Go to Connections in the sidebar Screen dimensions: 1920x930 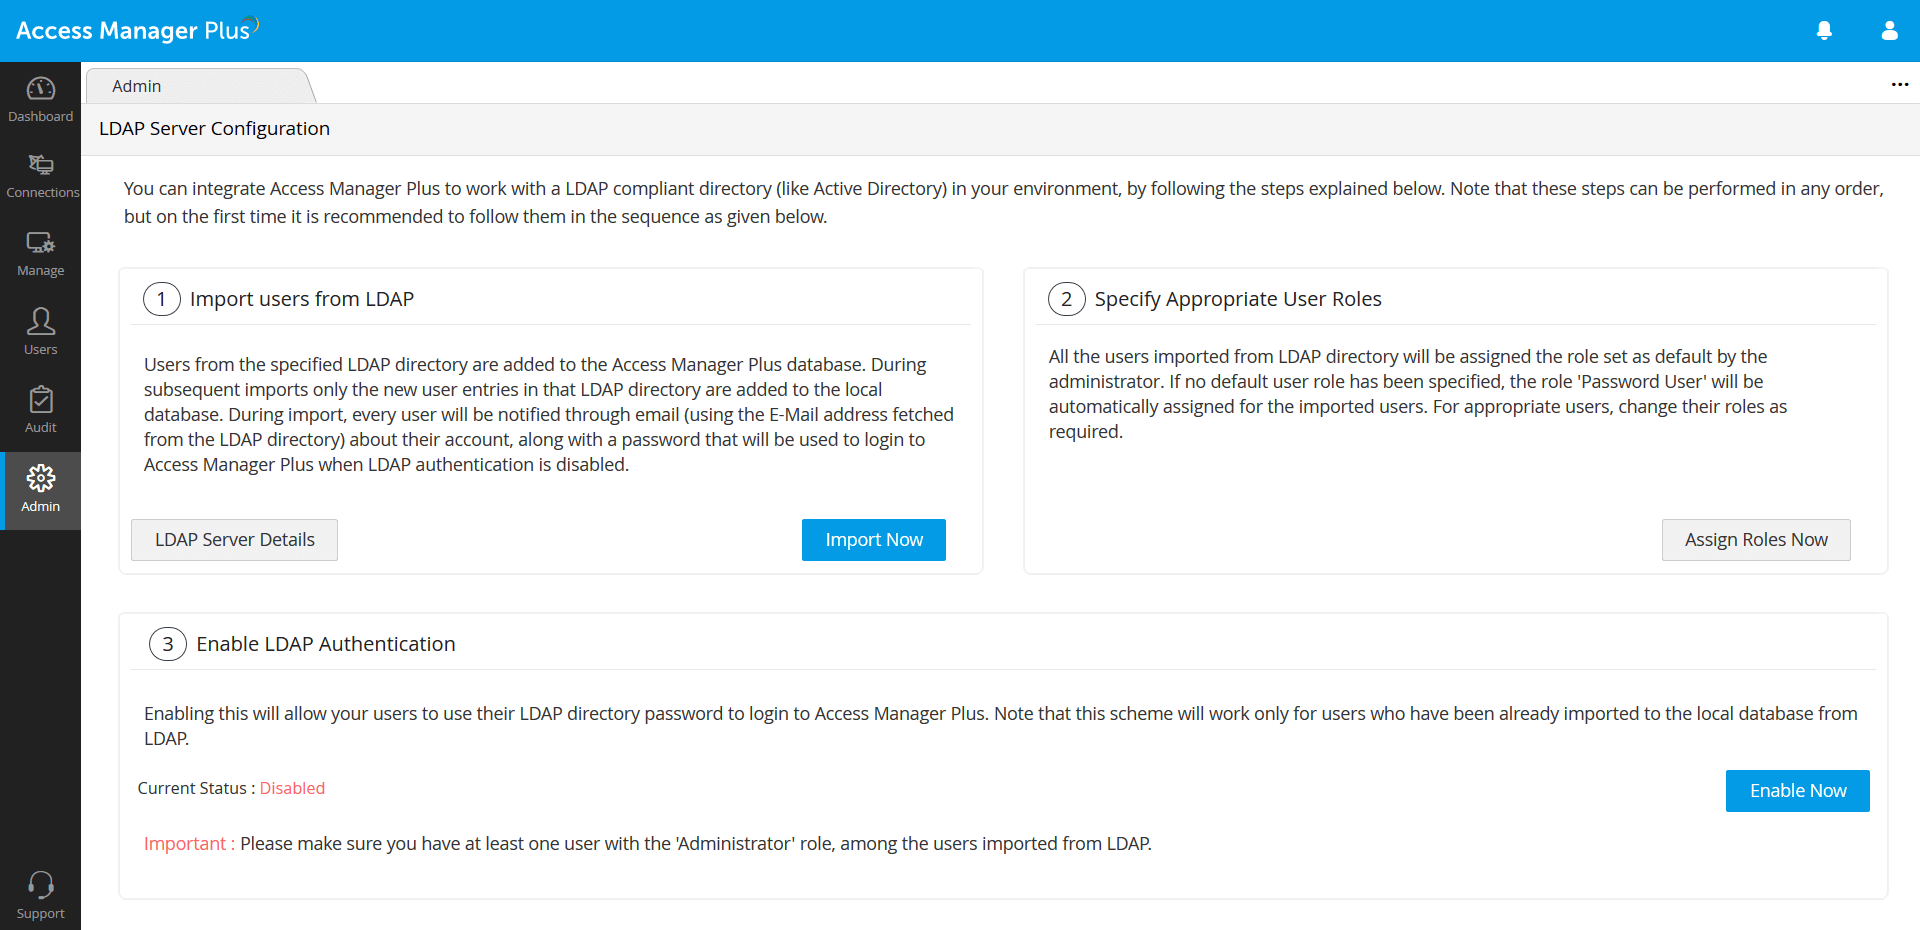[40, 177]
